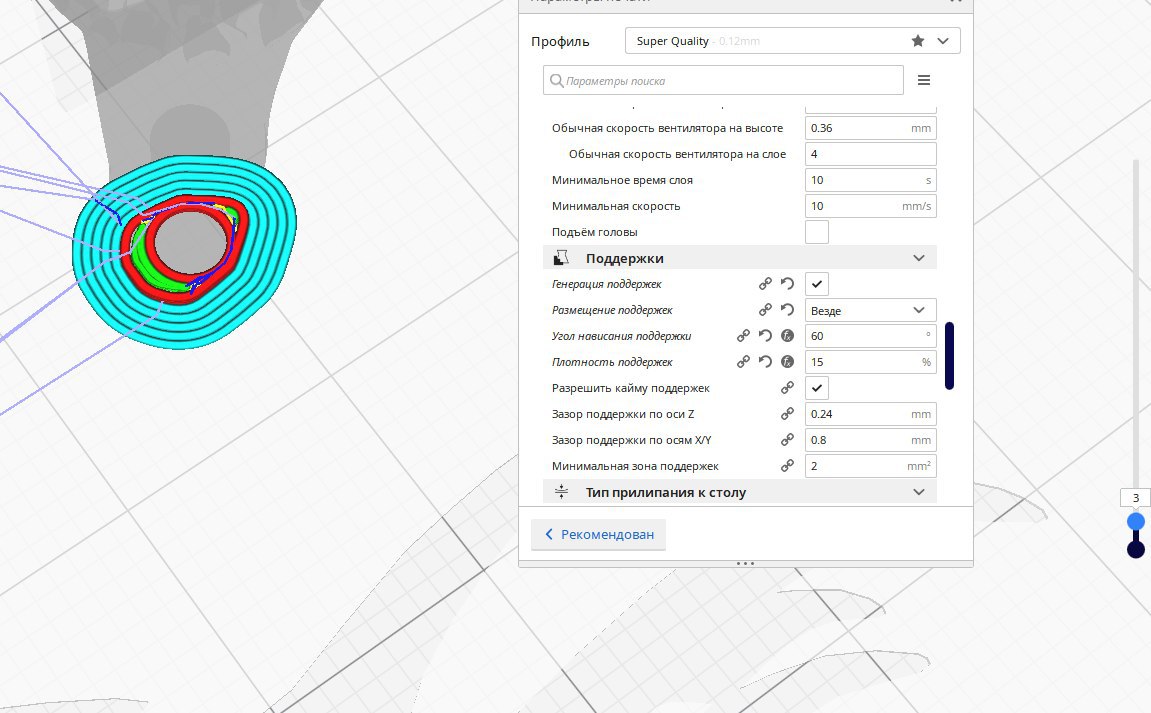
Task: Revert Угол нависания поддержки setting
Action: click(765, 336)
